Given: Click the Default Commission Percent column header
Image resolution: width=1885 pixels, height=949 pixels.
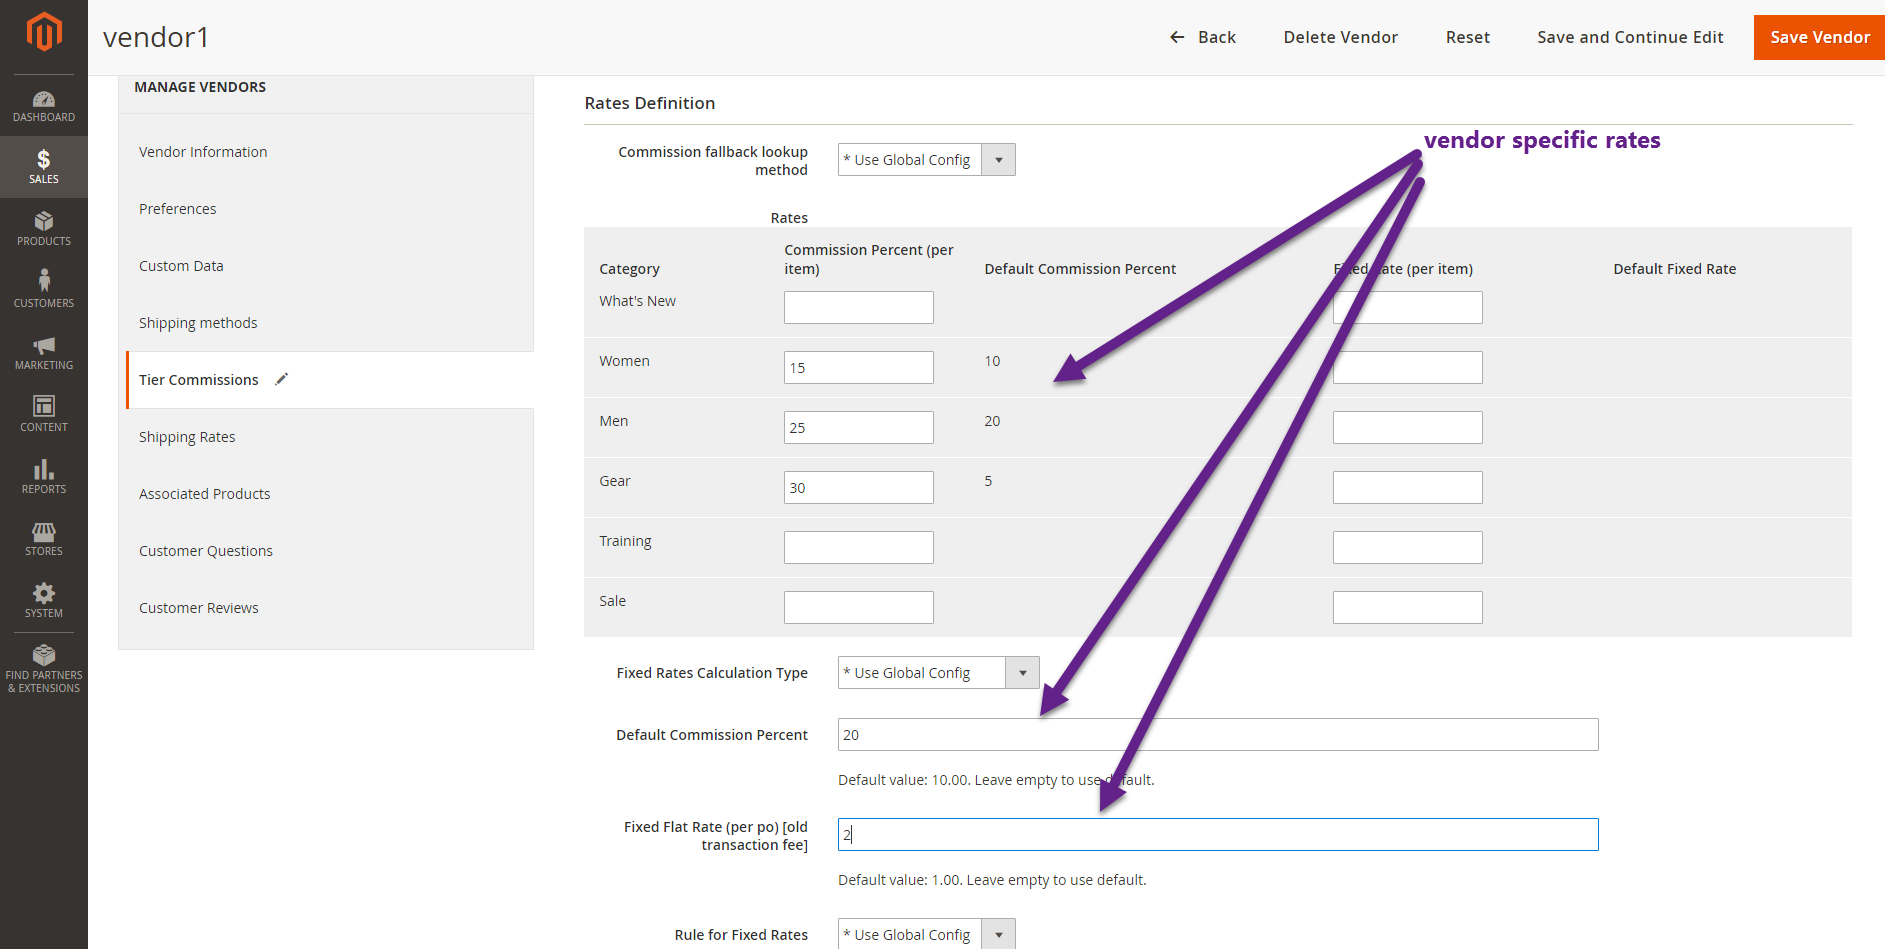Looking at the screenshot, I should 1080,269.
